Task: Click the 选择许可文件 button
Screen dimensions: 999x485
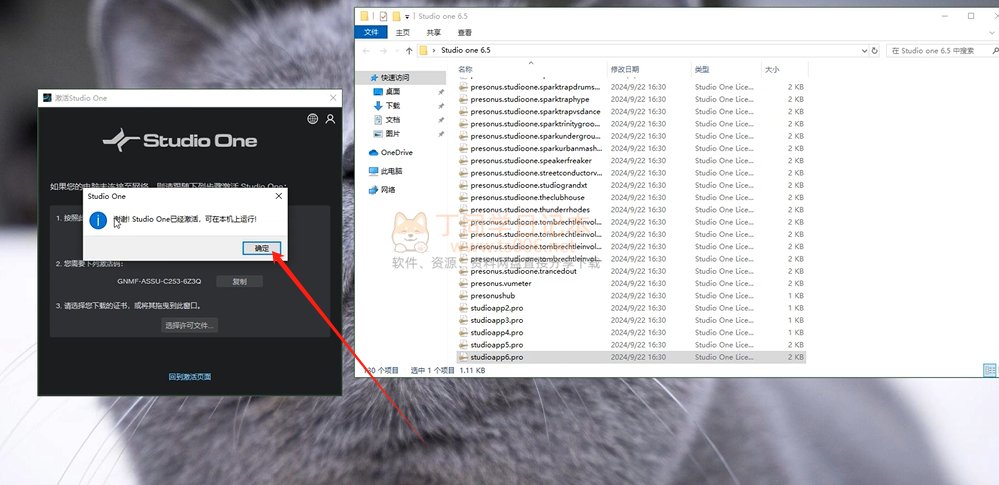Action: pyautogui.click(x=189, y=325)
